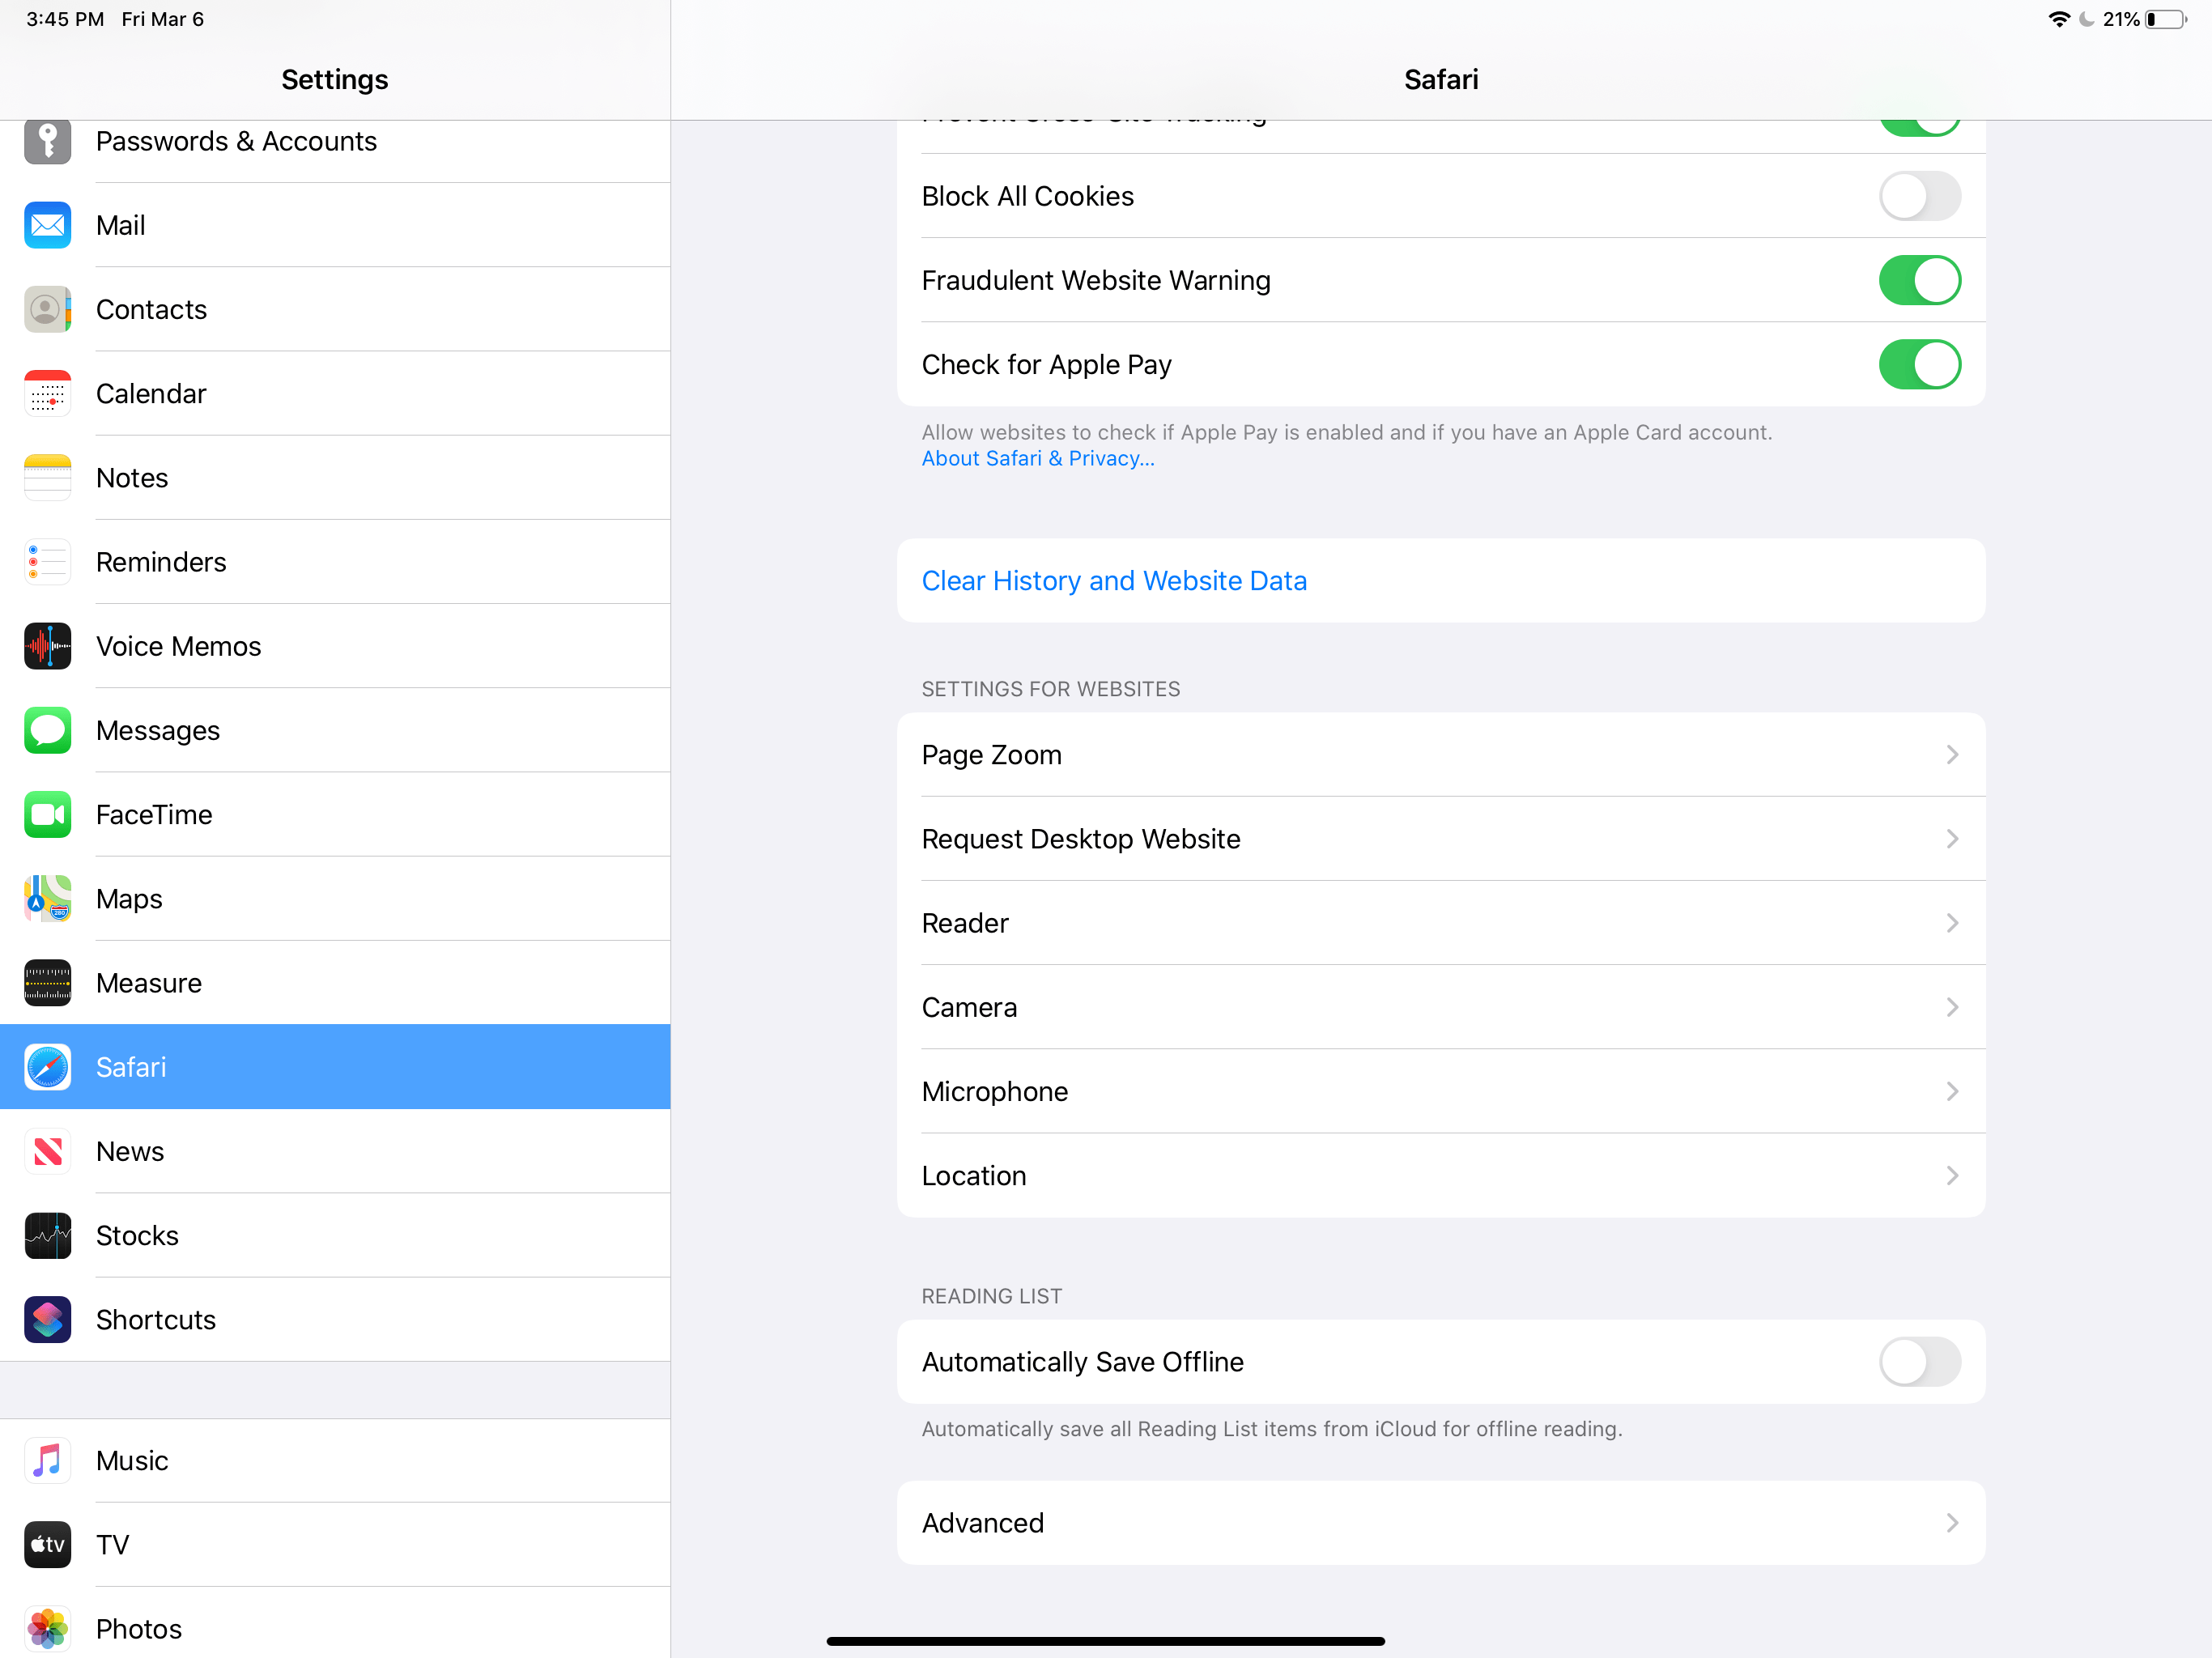Viewport: 2212px width, 1658px height.
Task: Tap Clear History and Website Data
Action: tap(1114, 580)
